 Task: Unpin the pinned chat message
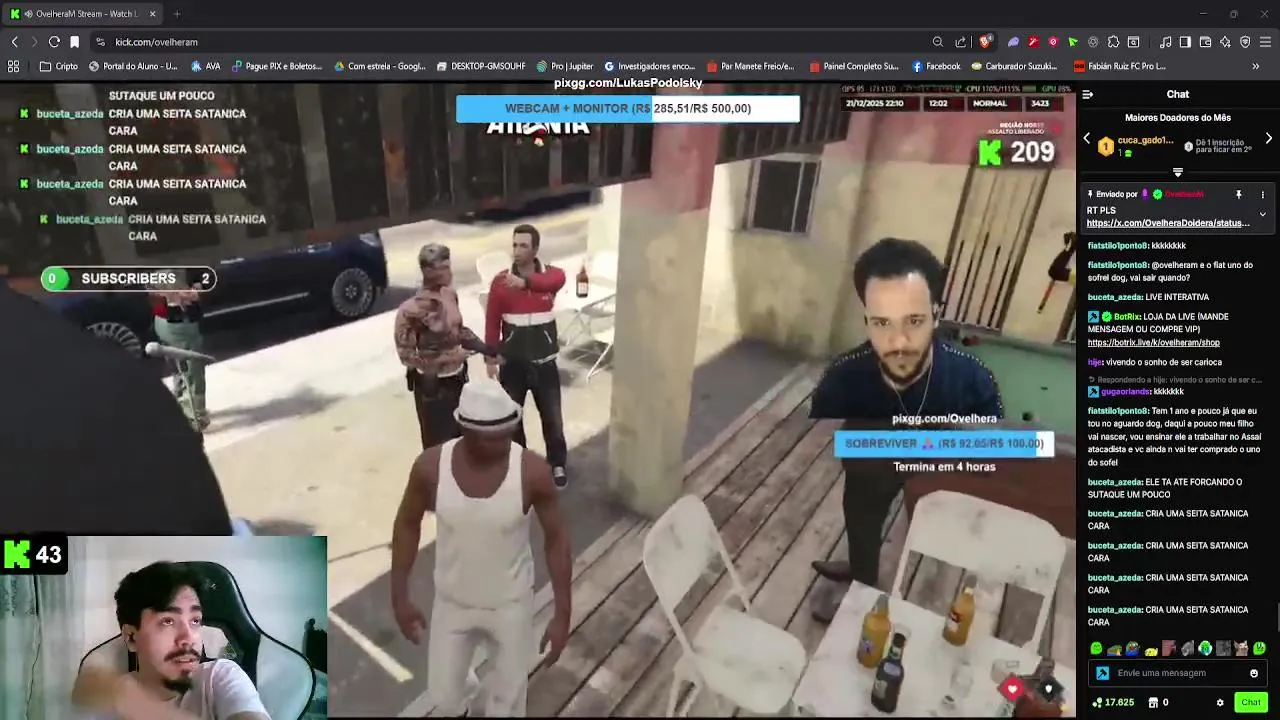1238,194
